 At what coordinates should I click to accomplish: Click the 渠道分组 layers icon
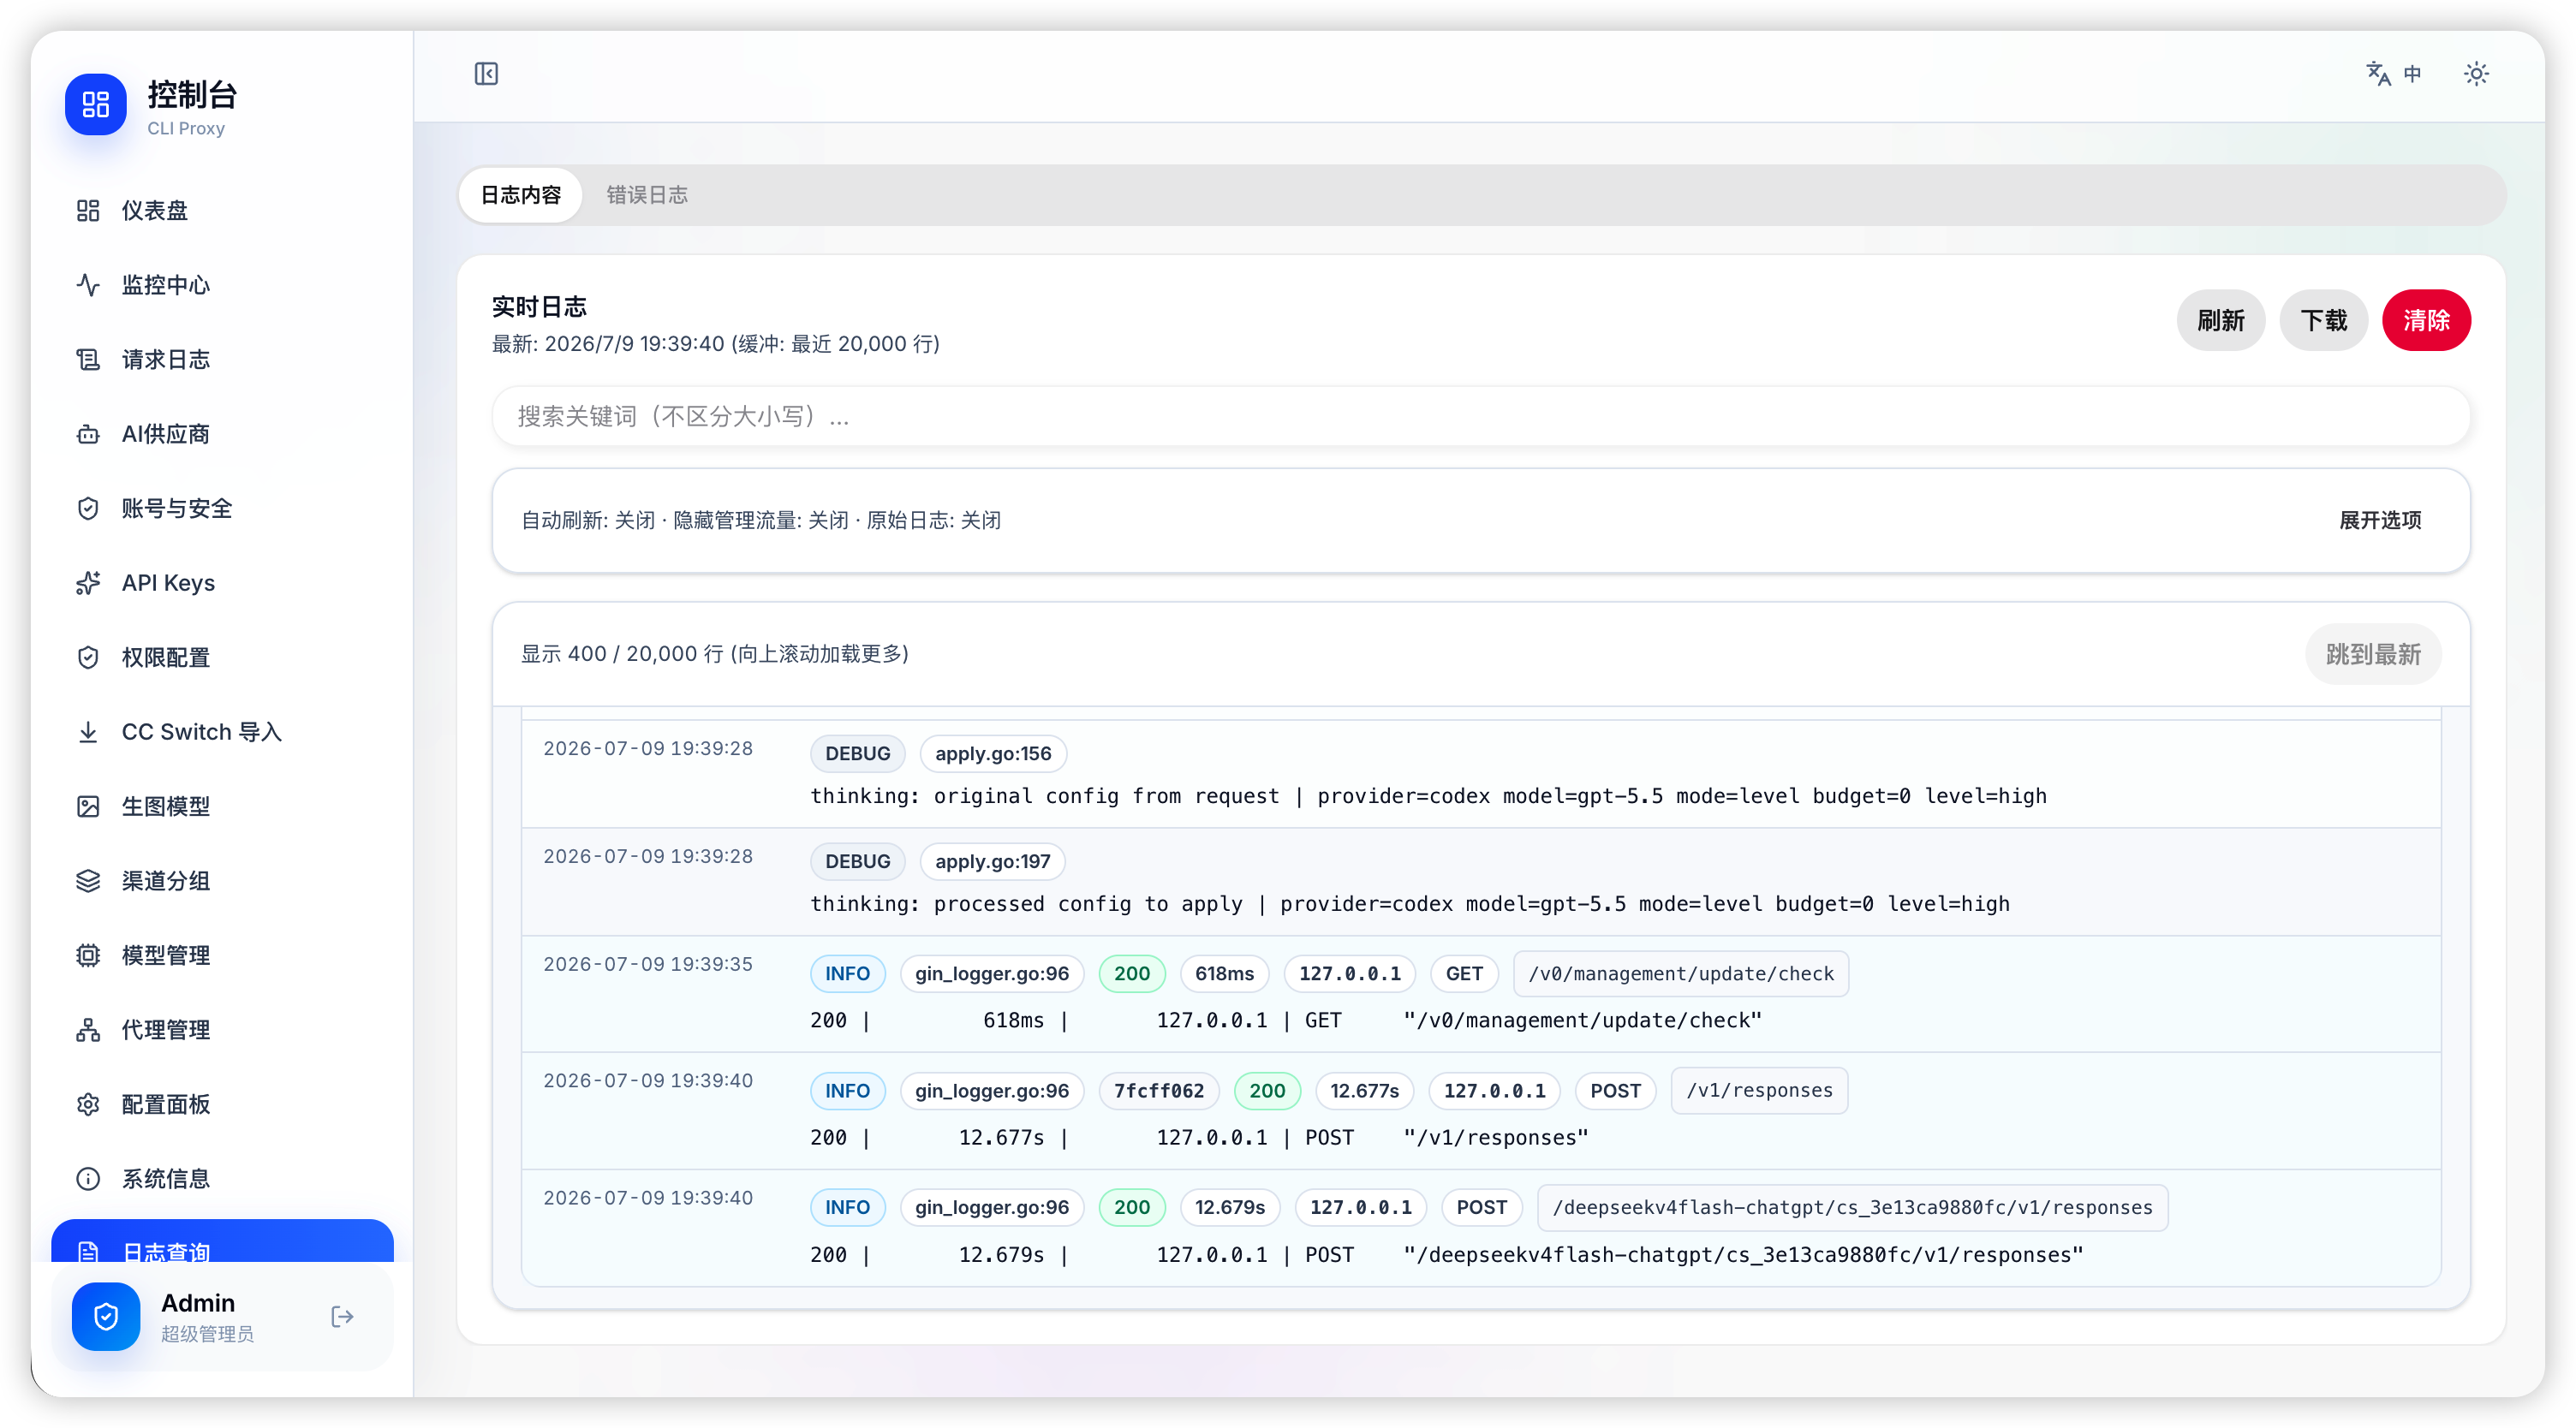coord(88,881)
